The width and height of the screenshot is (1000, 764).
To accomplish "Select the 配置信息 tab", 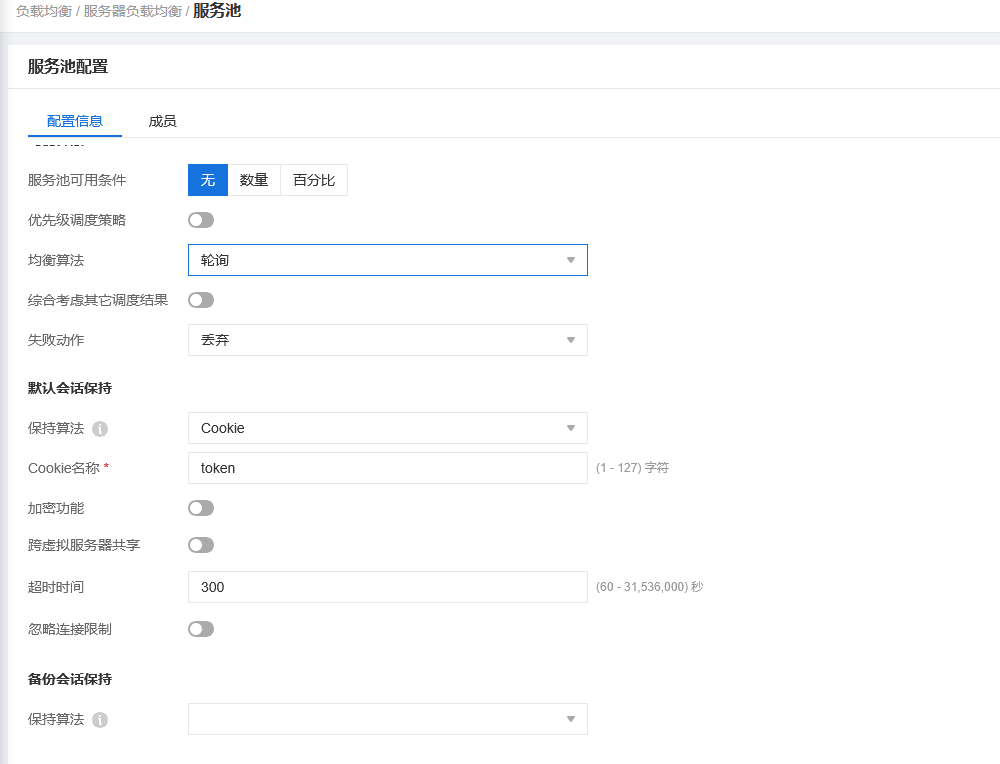I will click(x=75, y=121).
